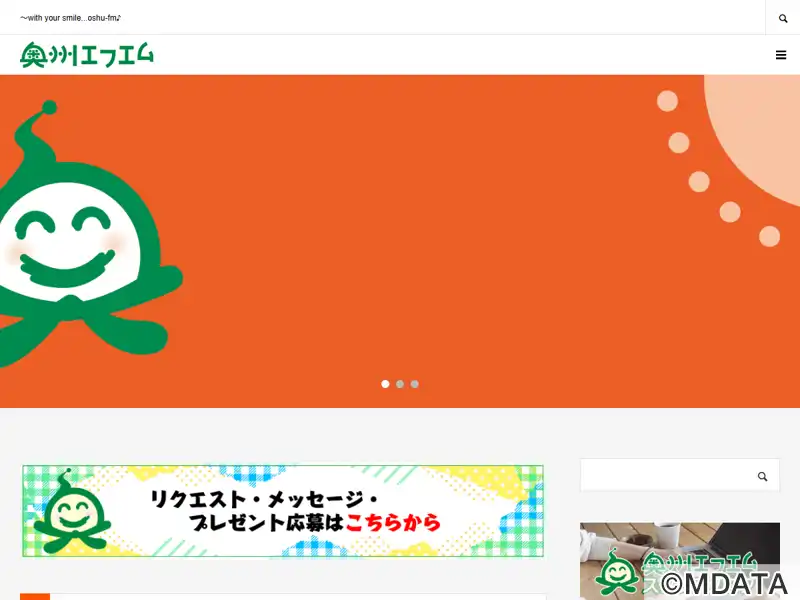Open the hamburger navigation menu
This screenshot has height=600, width=800.
[x=781, y=55]
